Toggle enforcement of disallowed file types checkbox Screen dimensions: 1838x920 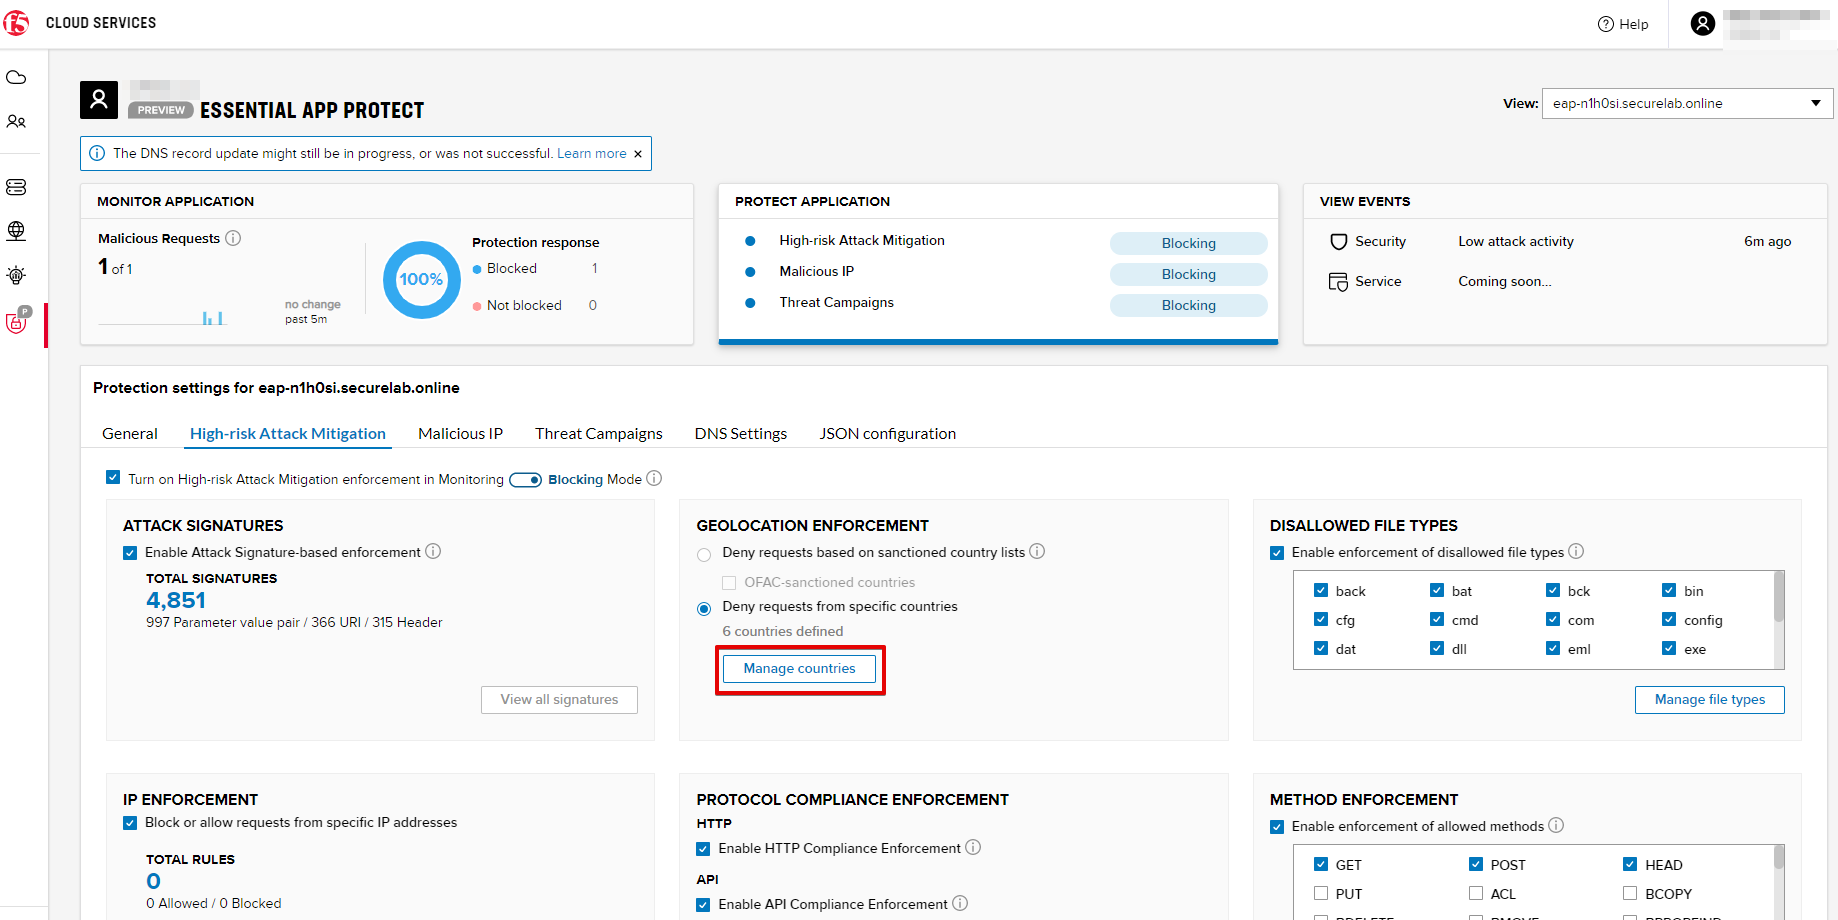pyautogui.click(x=1277, y=553)
